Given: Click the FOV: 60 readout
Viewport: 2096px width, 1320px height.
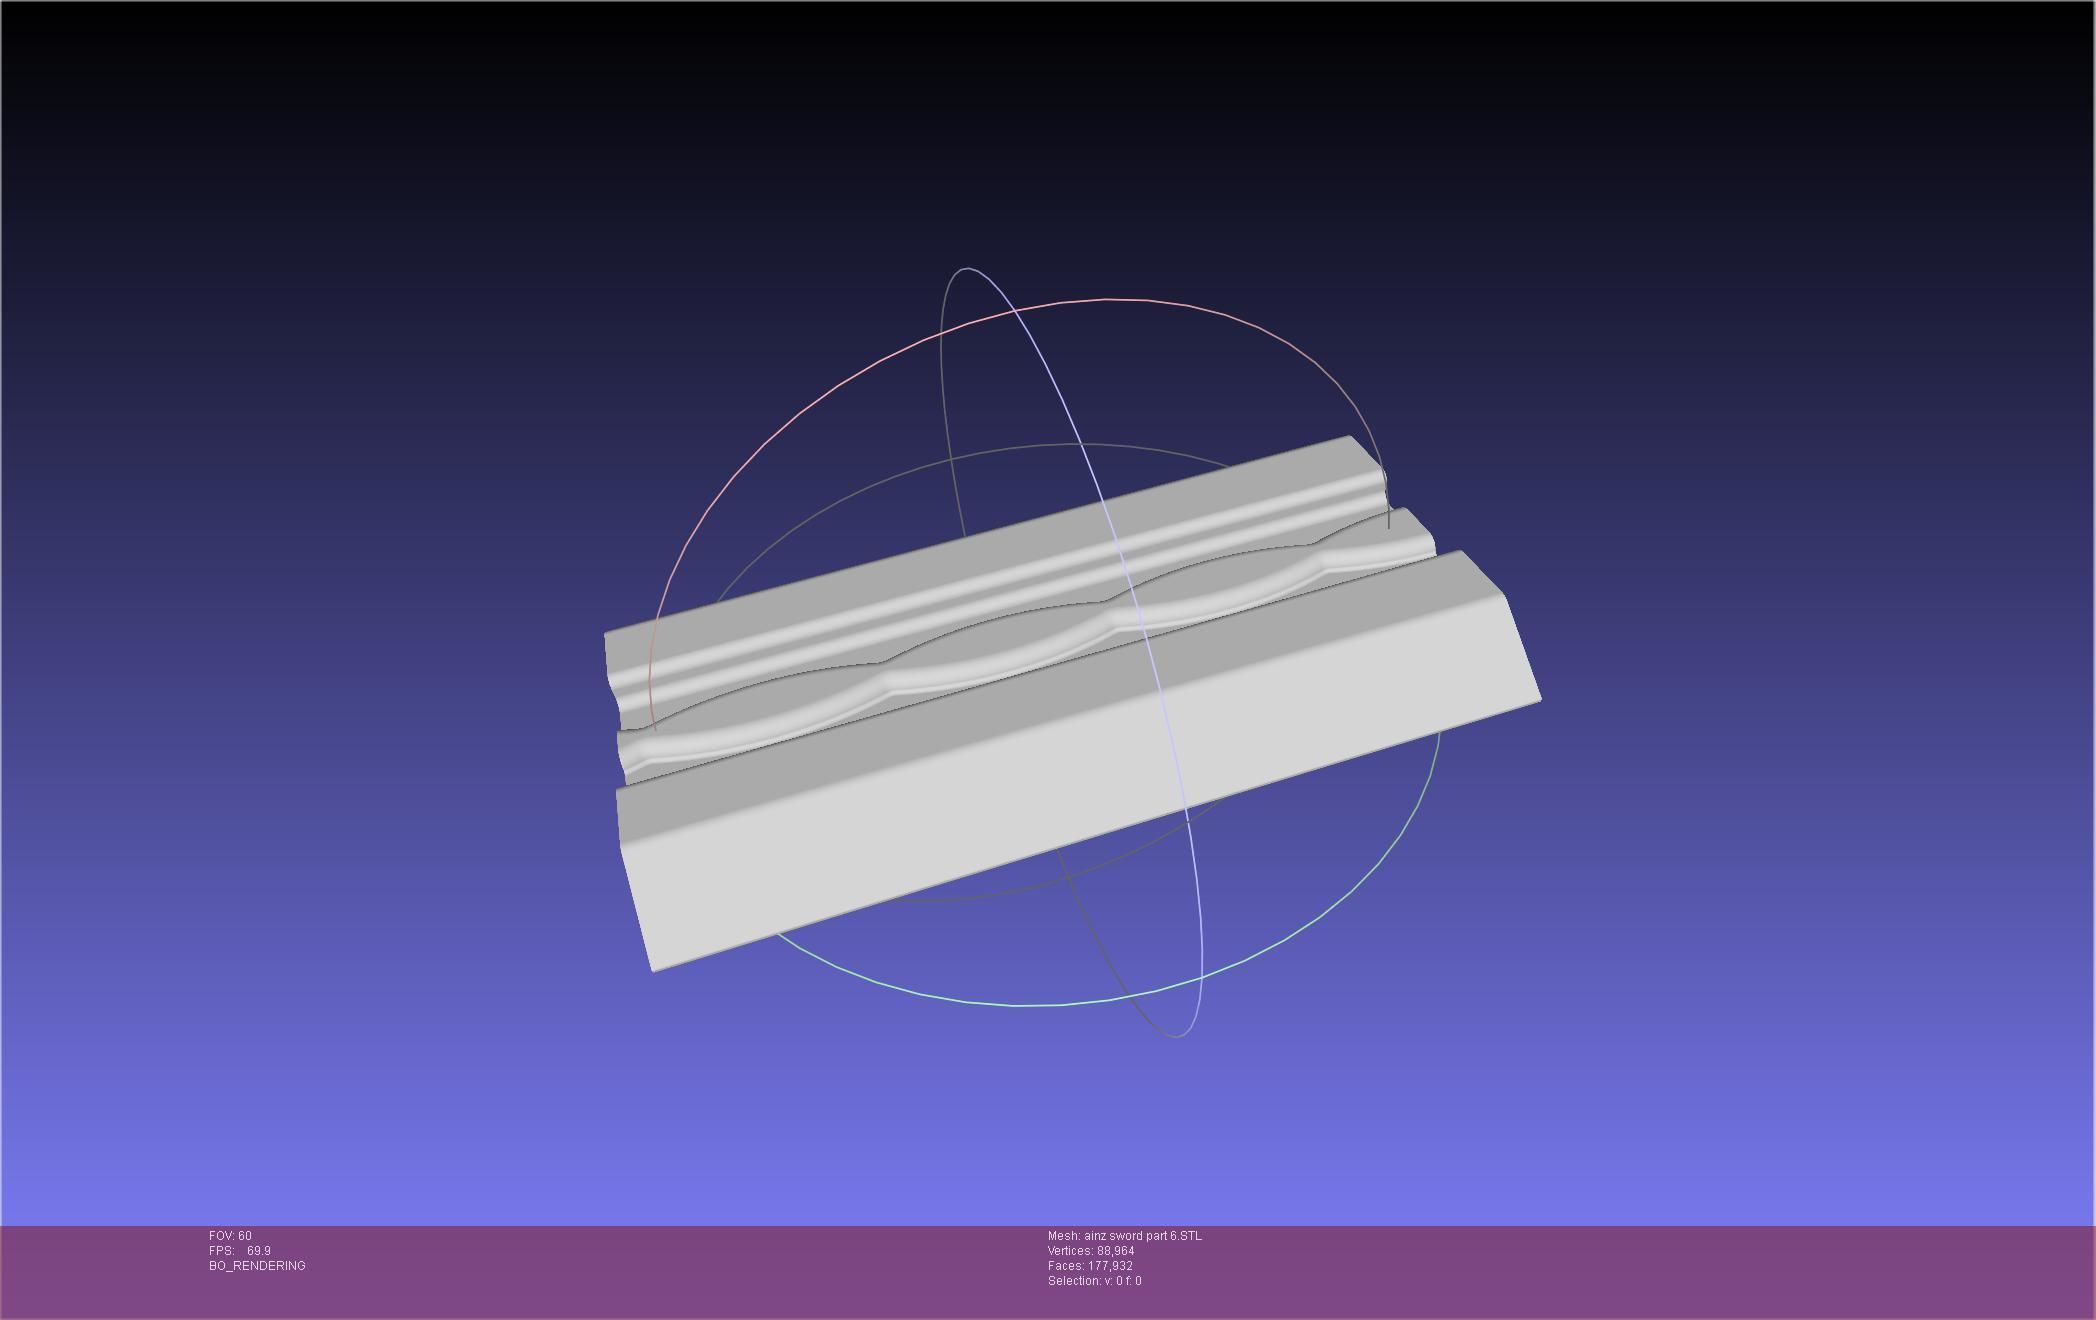Looking at the screenshot, I should point(230,1236).
